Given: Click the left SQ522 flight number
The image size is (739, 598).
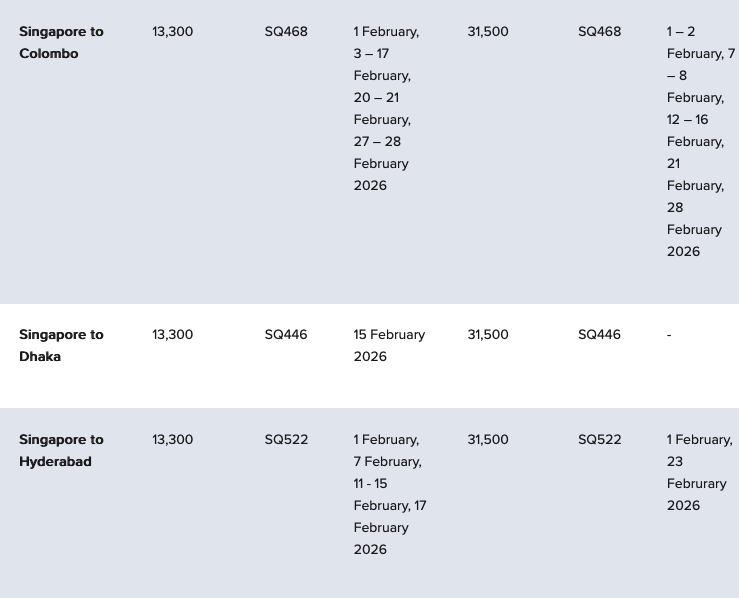Looking at the screenshot, I should coord(286,440).
